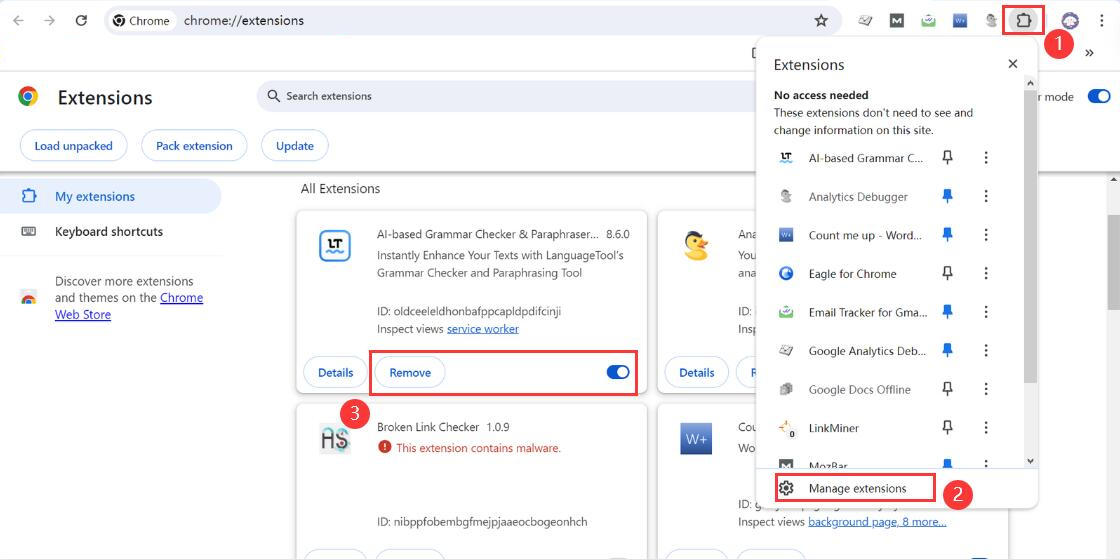Select My extensions in sidebar

[x=111, y=196]
